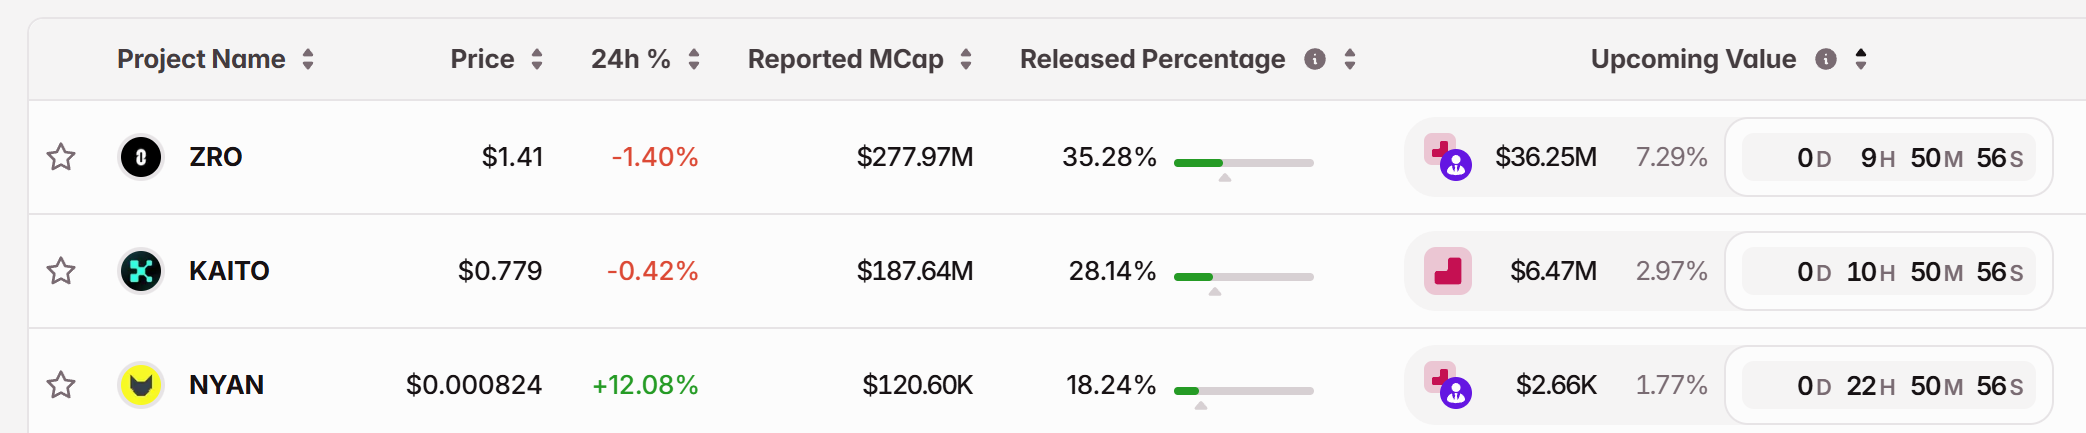
Task: Sort by the Reported MCap header
Action: point(966,59)
